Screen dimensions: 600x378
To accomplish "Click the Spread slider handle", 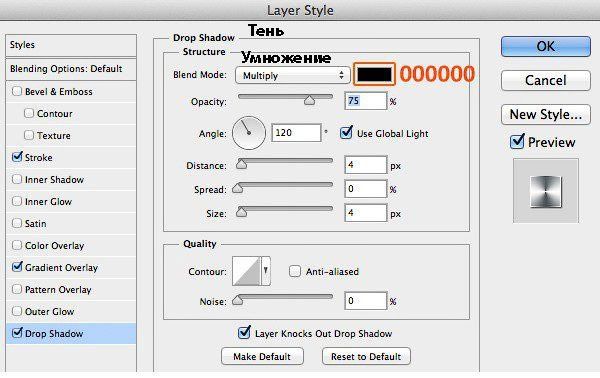I will pos(238,188).
